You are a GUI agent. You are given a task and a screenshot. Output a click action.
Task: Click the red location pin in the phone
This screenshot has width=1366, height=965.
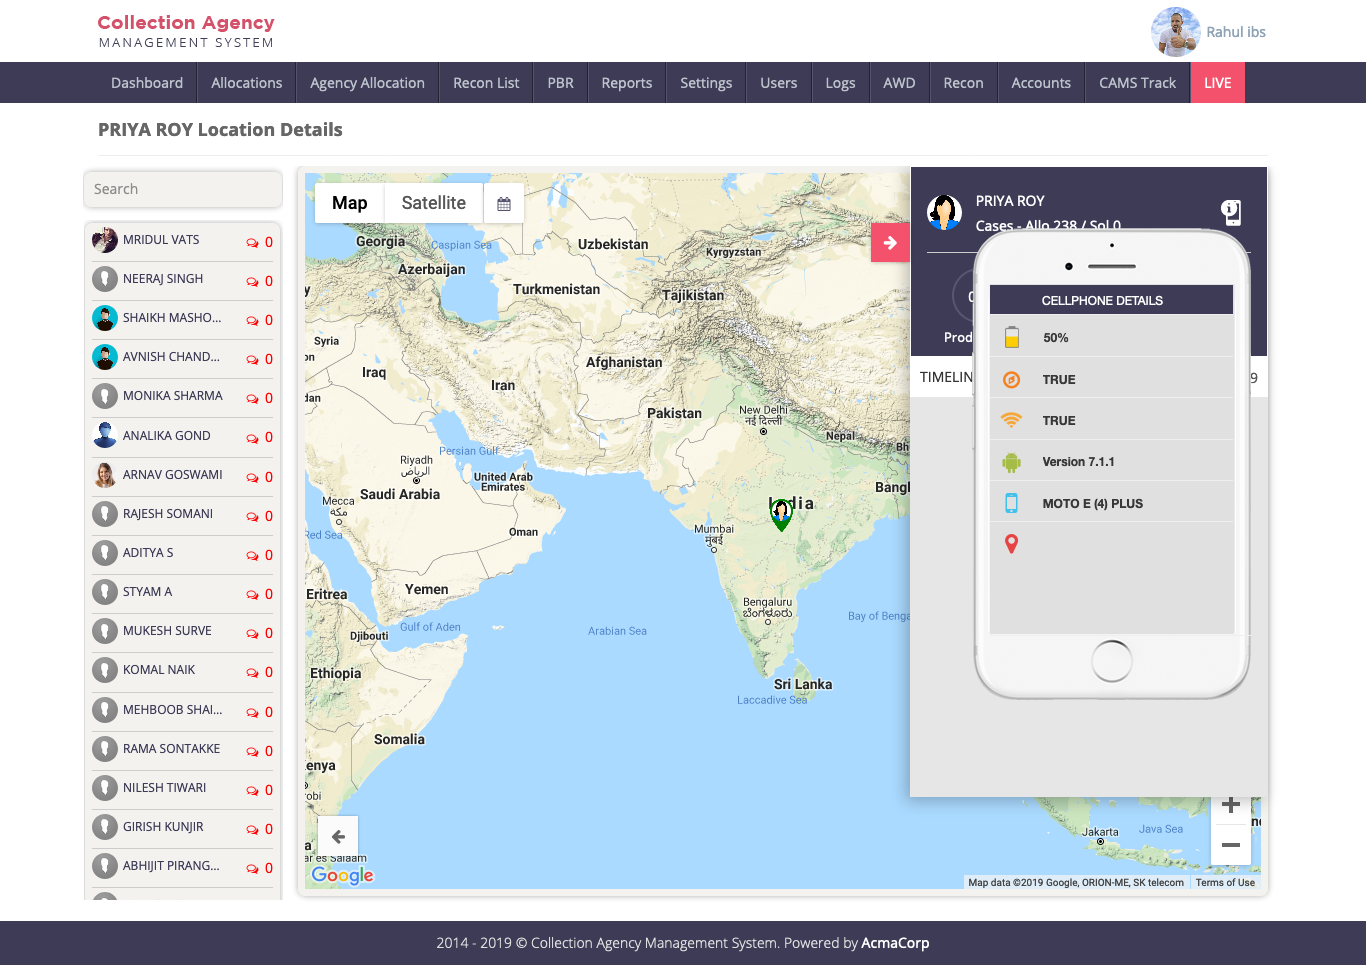tap(1011, 544)
